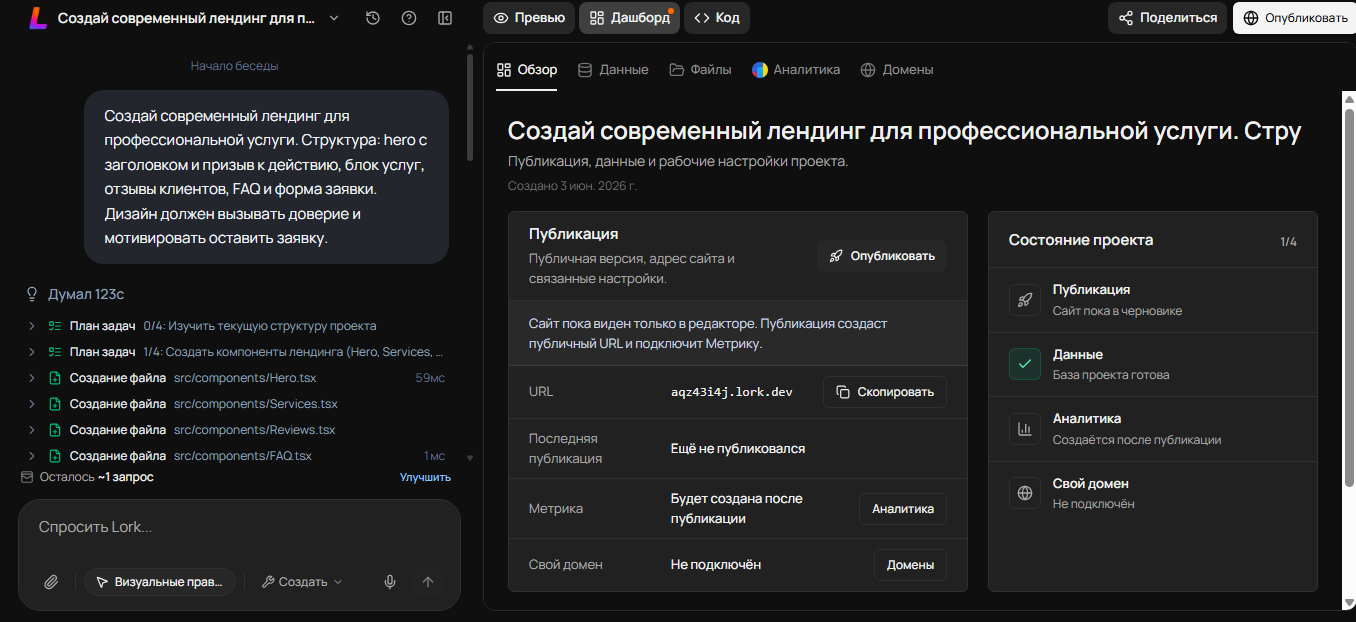This screenshot has width=1356, height=622.
Task: Click the checklist icon on План задач 0/4
Action: (56, 326)
